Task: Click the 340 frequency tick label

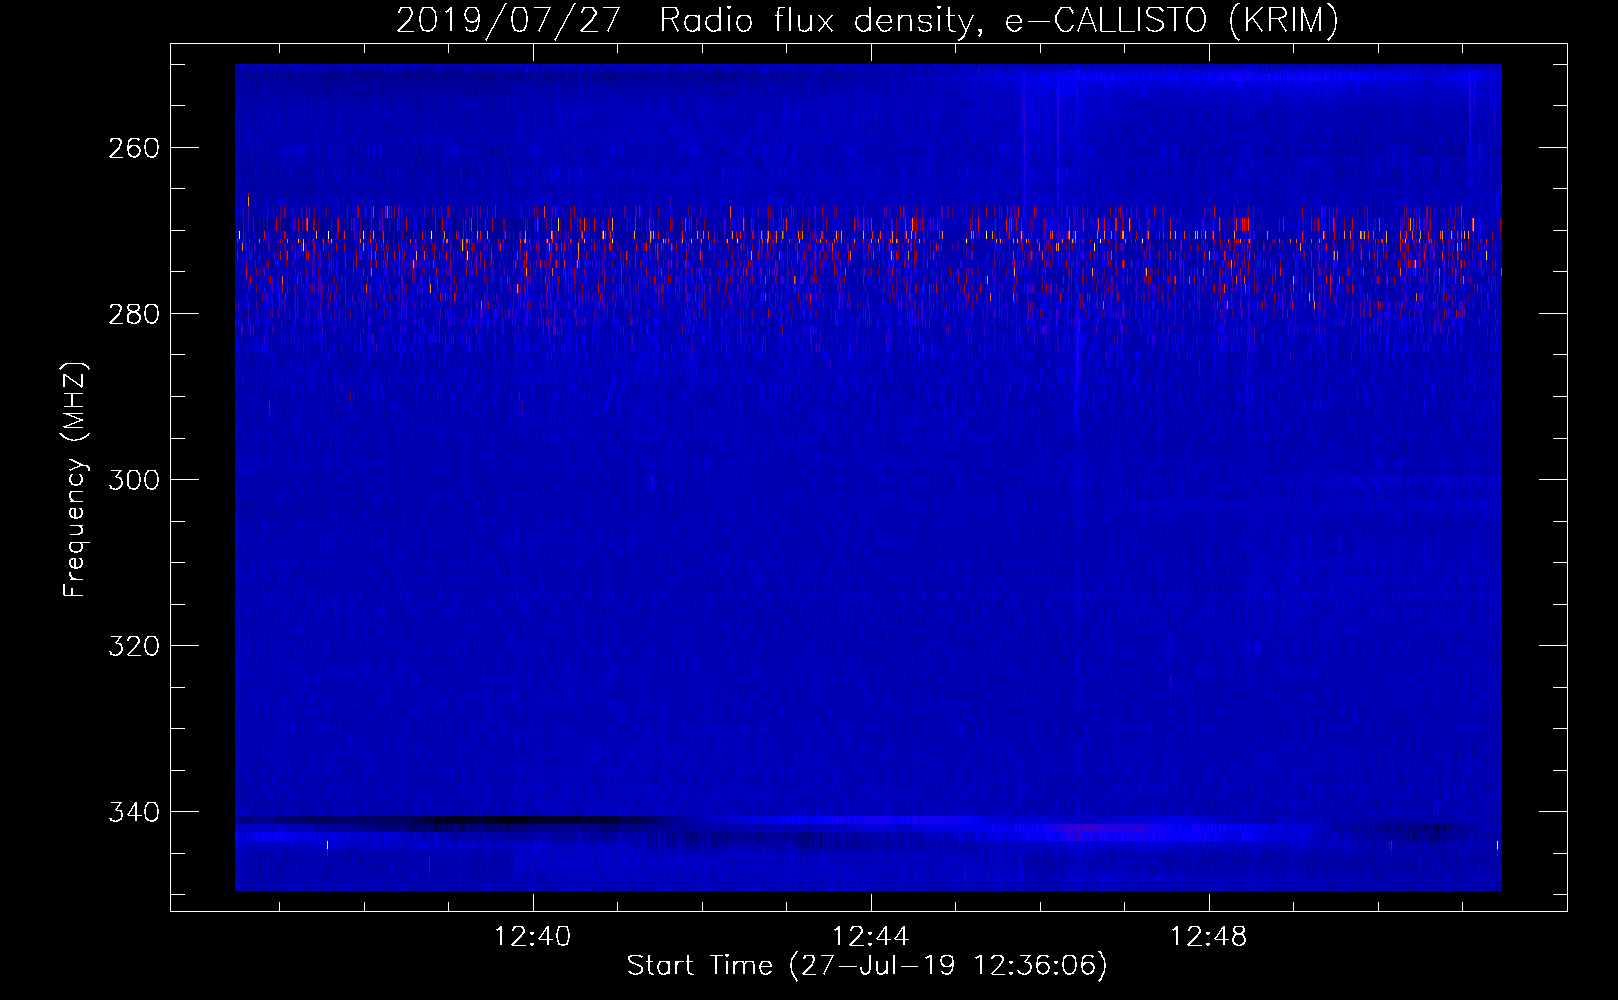Action: (x=134, y=812)
